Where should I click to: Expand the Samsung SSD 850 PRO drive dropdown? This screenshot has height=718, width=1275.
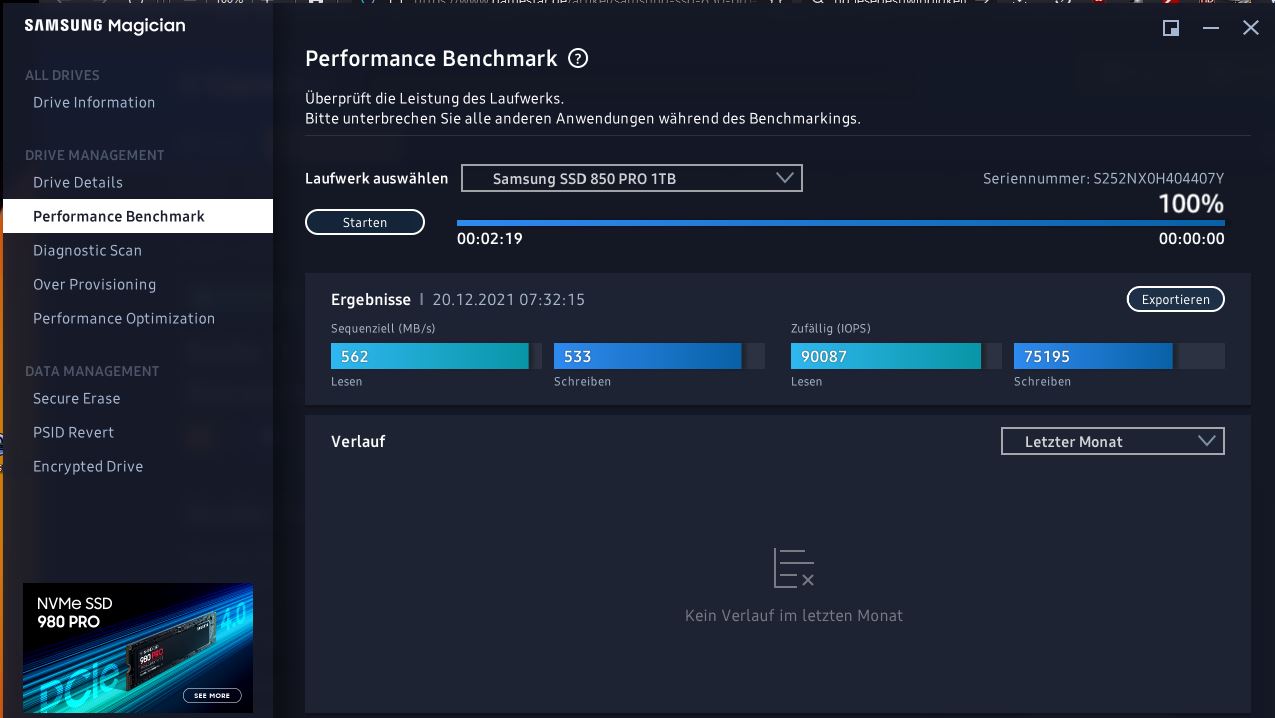pyautogui.click(x=632, y=179)
